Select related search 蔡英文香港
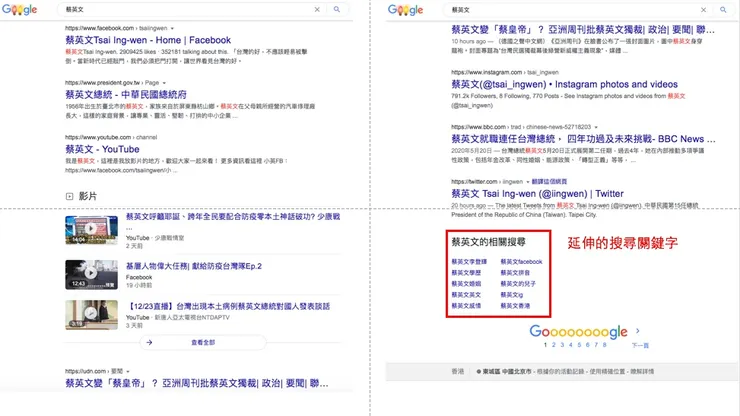Screen dimensions: 740x416 [515, 306]
